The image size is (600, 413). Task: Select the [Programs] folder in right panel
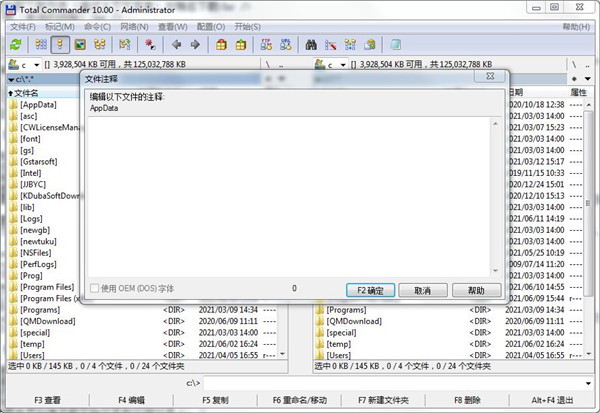click(348, 310)
